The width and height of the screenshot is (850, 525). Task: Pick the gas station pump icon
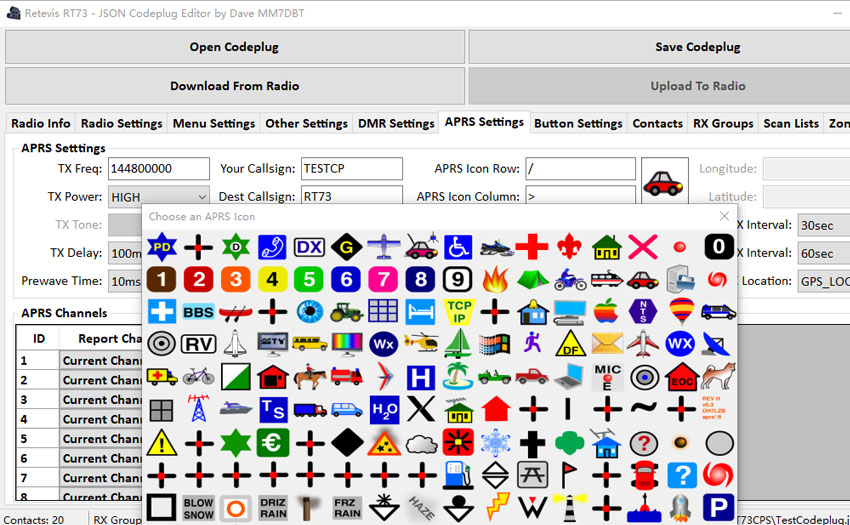coord(458,474)
